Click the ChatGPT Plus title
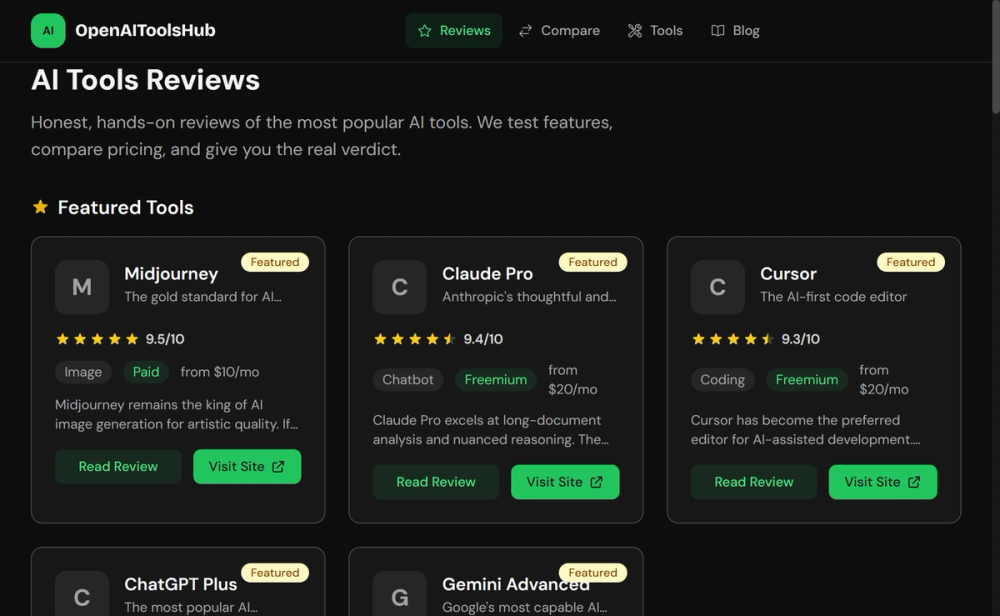The image size is (1000, 616). (x=180, y=584)
